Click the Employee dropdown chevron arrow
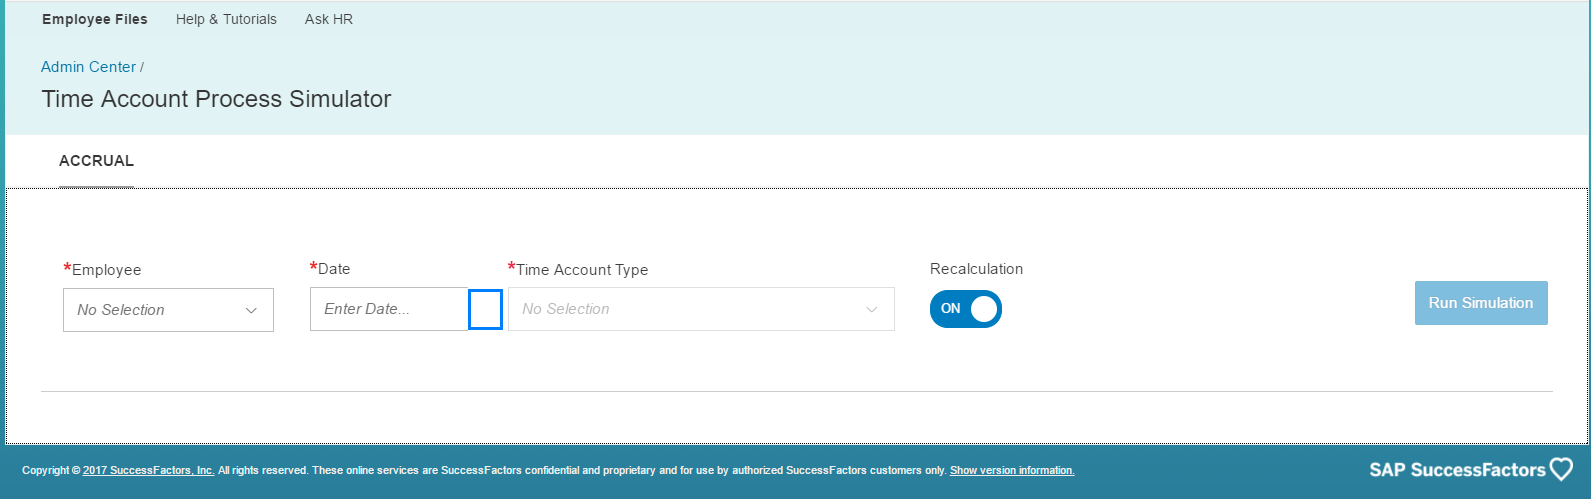 (251, 310)
